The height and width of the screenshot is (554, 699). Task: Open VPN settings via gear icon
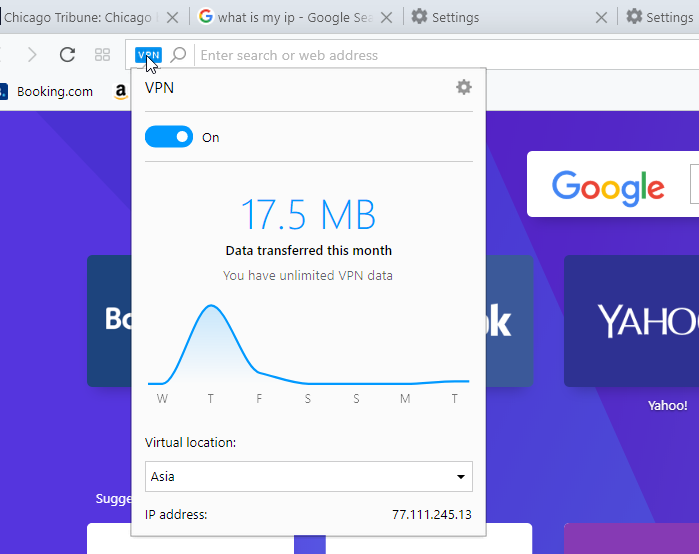(x=463, y=87)
